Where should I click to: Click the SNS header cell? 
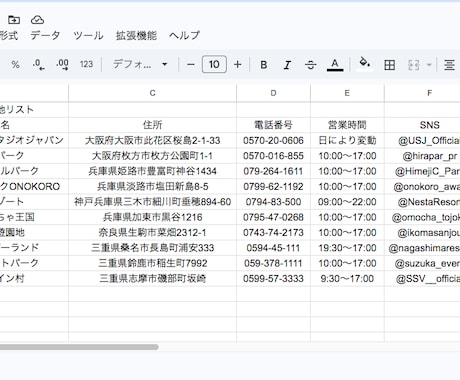(x=422, y=125)
